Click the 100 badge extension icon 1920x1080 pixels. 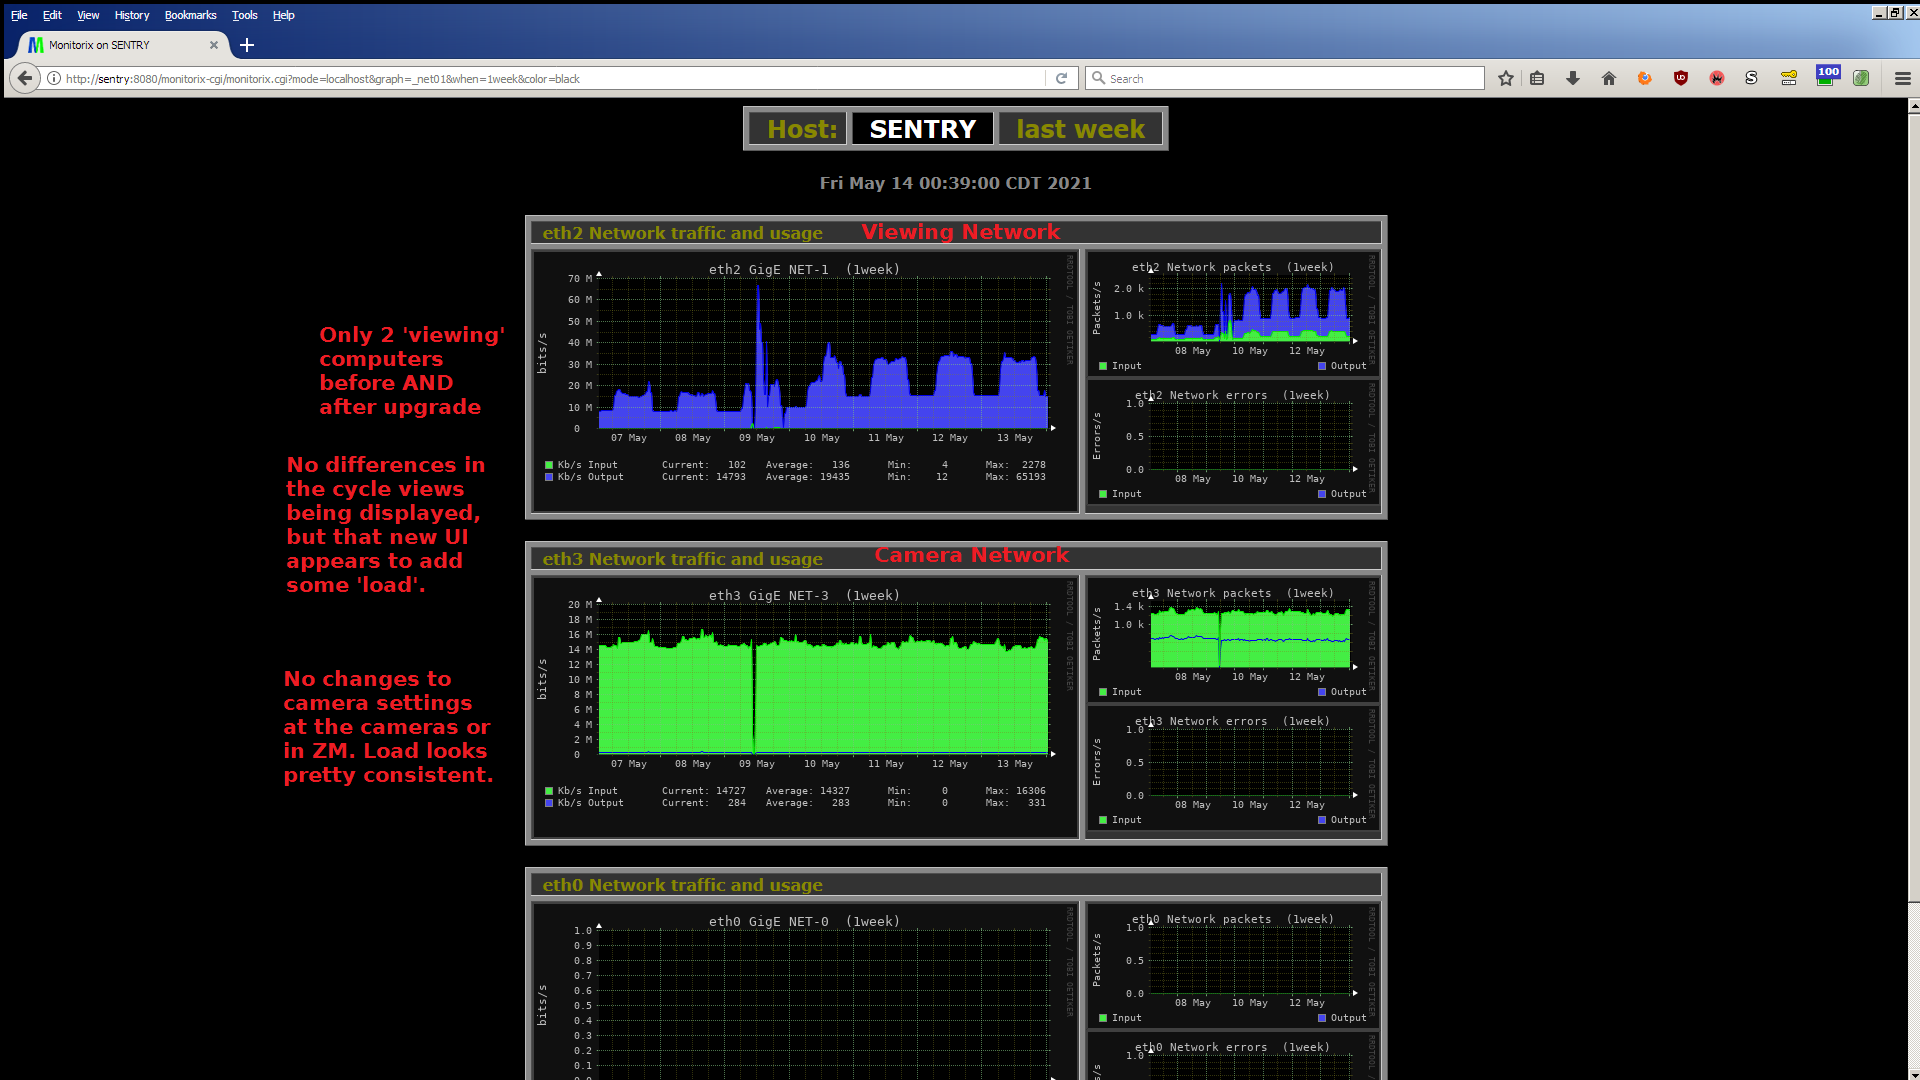coord(1827,76)
